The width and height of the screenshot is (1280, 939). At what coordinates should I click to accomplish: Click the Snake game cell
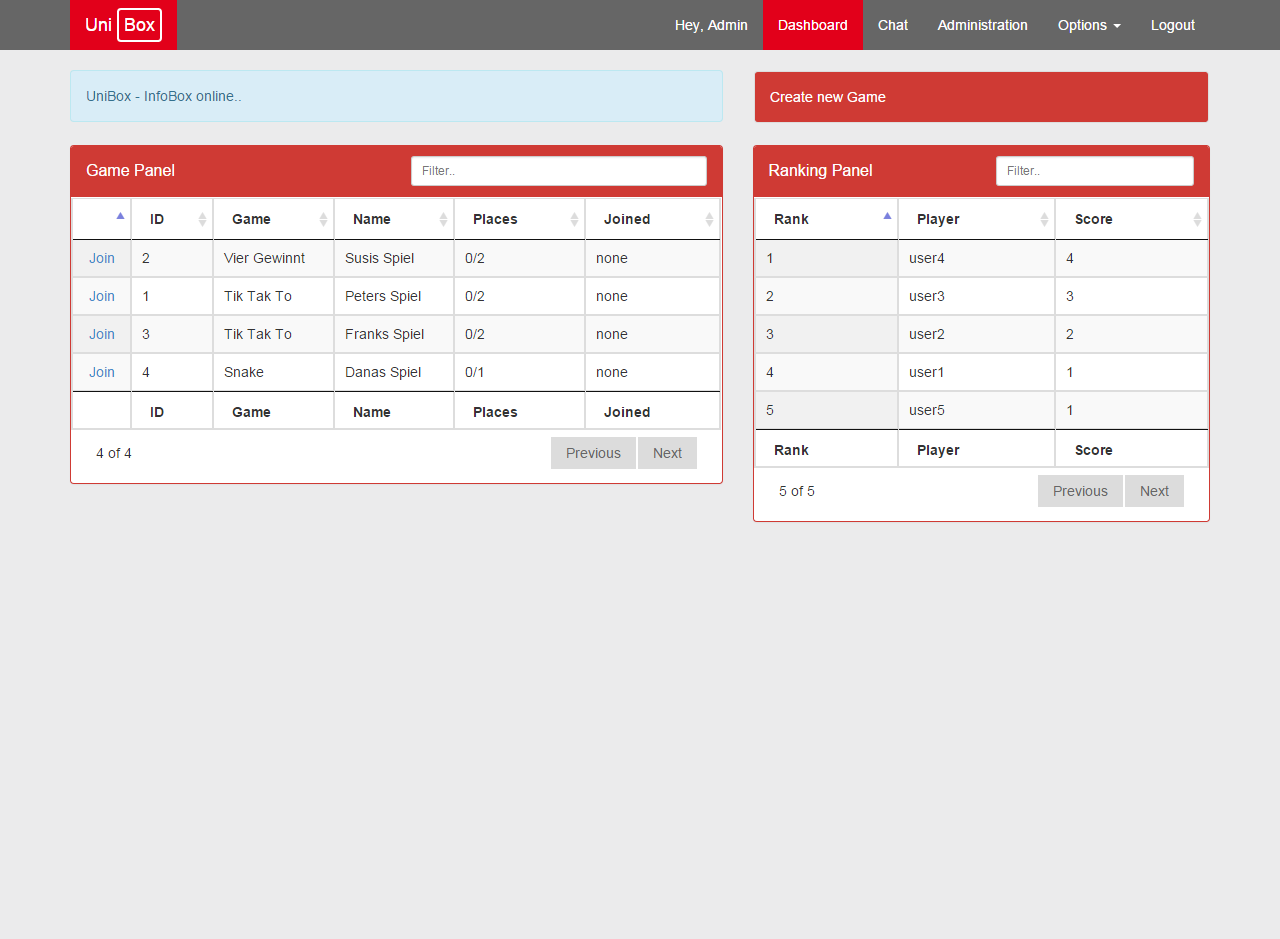[x=273, y=372]
